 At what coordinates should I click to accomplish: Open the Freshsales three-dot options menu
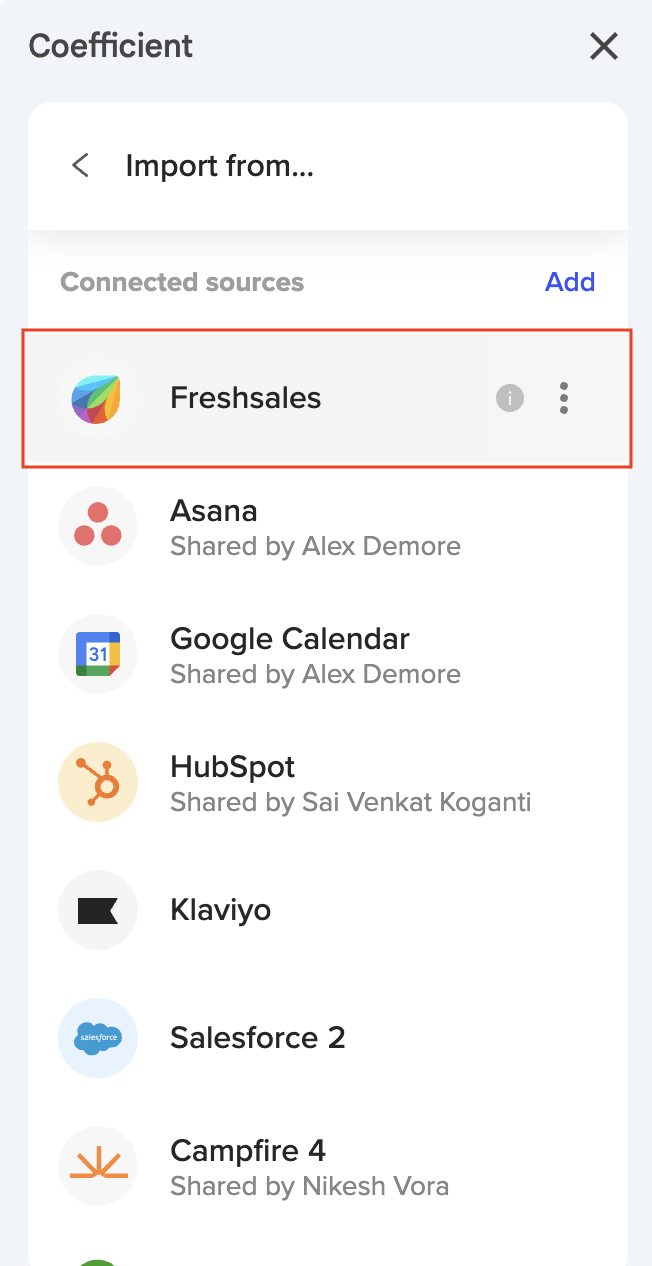click(564, 398)
